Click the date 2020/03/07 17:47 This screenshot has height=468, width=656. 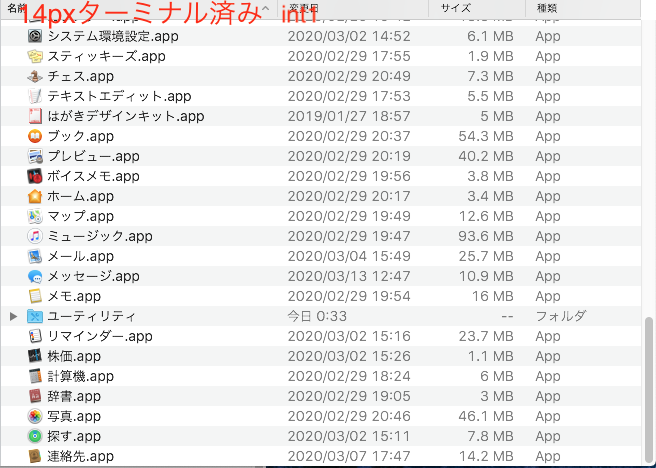pyautogui.click(x=349, y=456)
